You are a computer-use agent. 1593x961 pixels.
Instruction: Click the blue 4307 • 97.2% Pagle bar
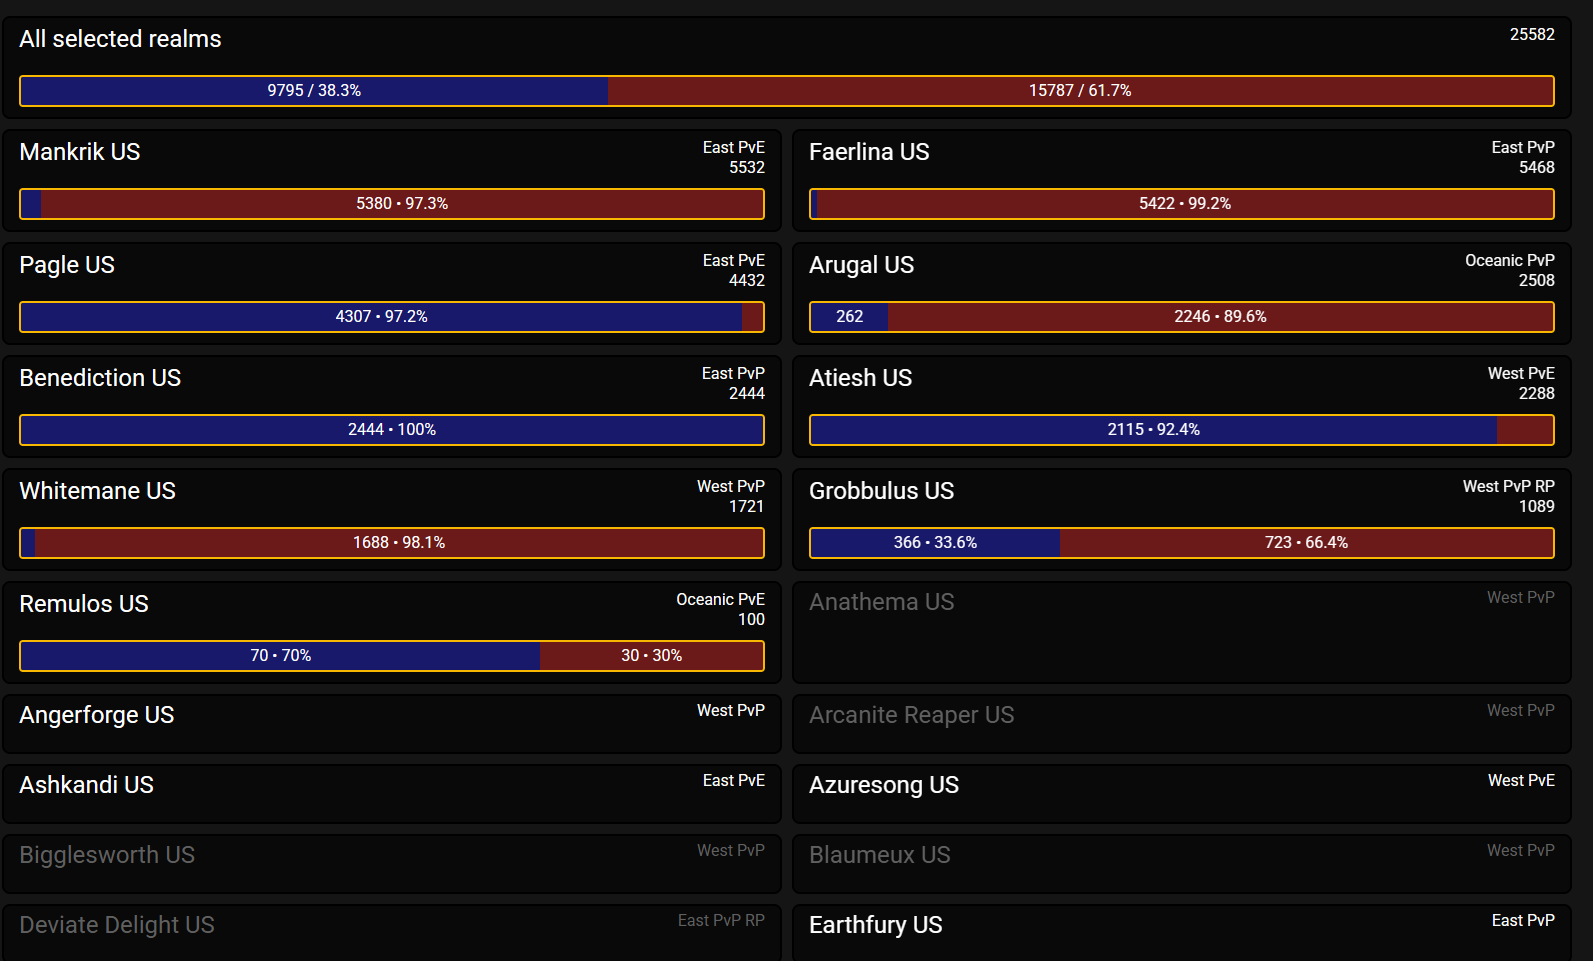(x=381, y=317)
